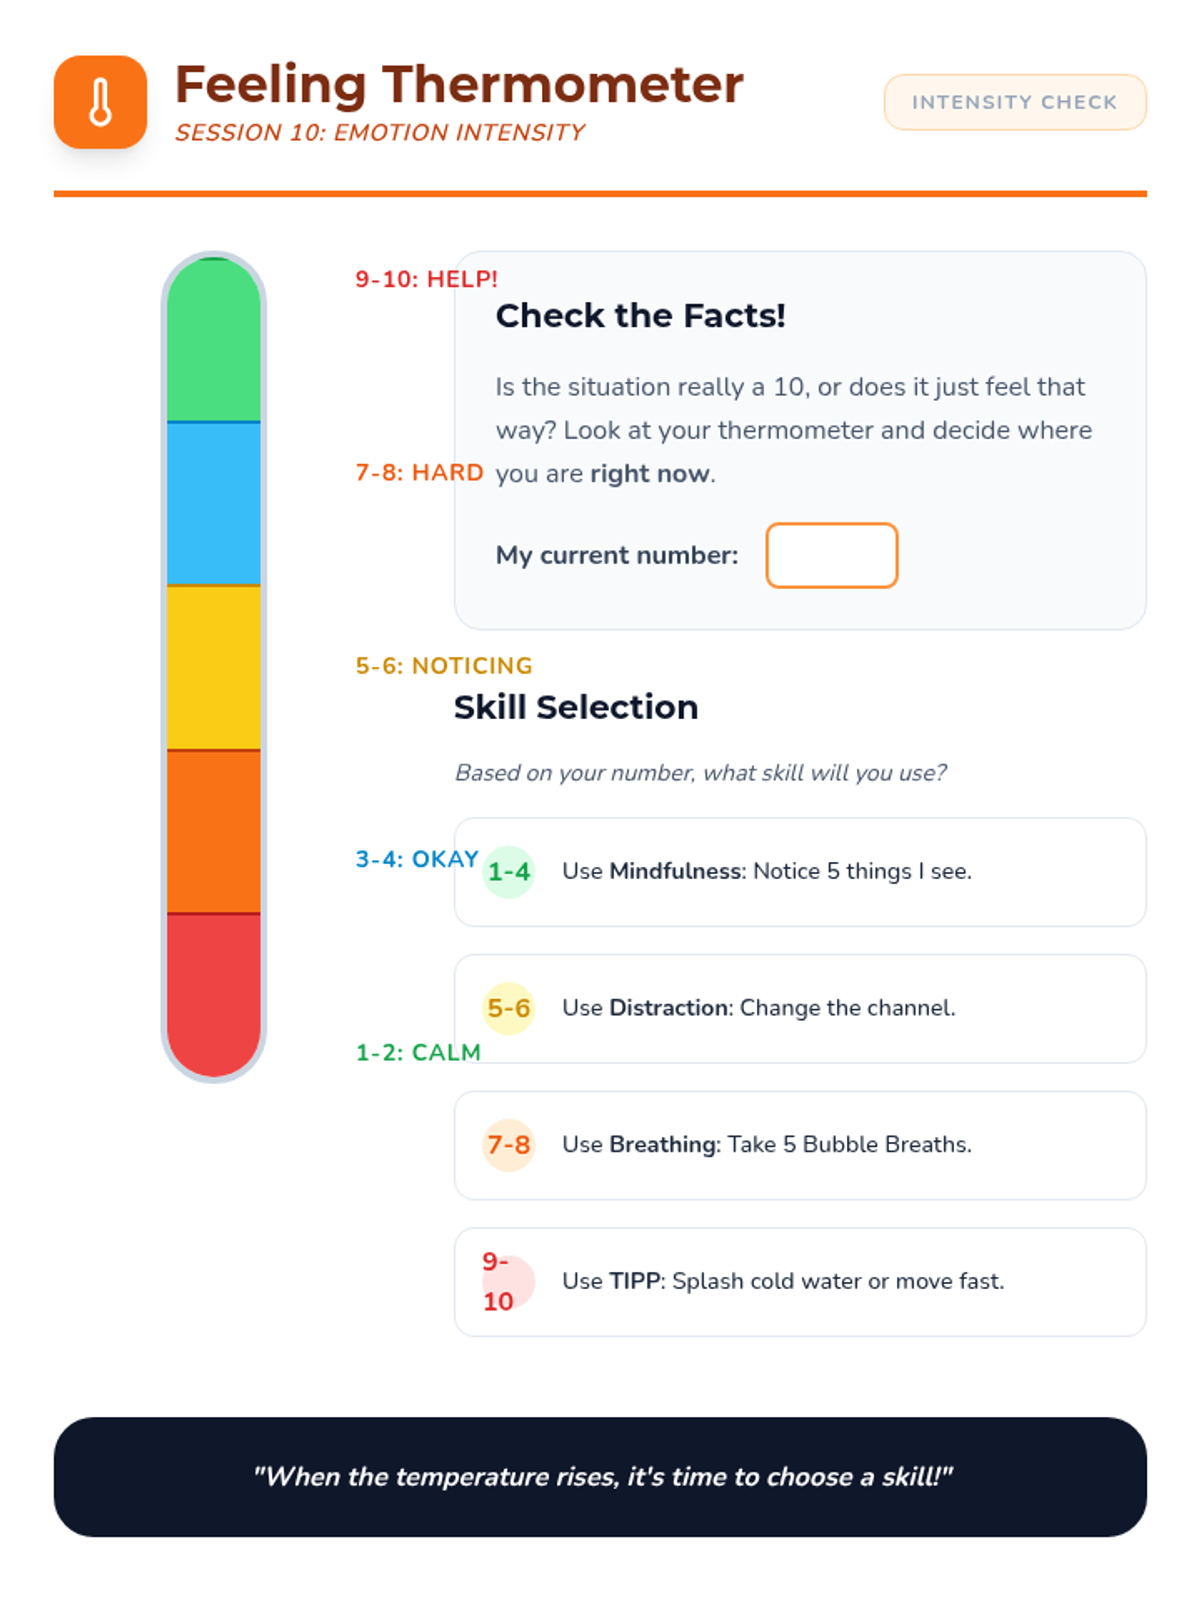Choose the Distraction skill option
Screen dimensions: 1200x1600
pyautogui.click(x=800, y=1008)
